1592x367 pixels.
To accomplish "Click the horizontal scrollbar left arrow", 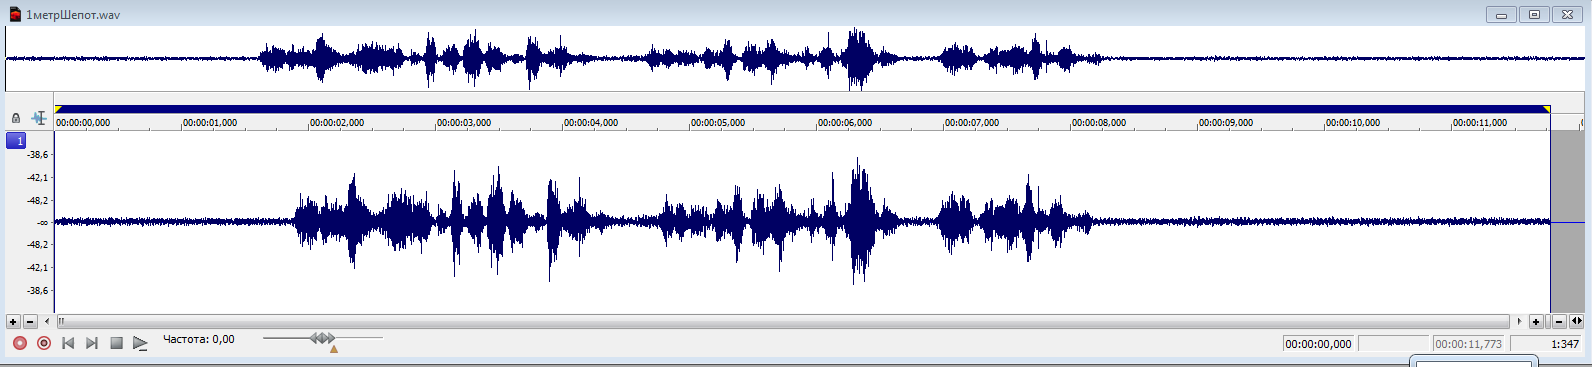I will tap(47, 322).
